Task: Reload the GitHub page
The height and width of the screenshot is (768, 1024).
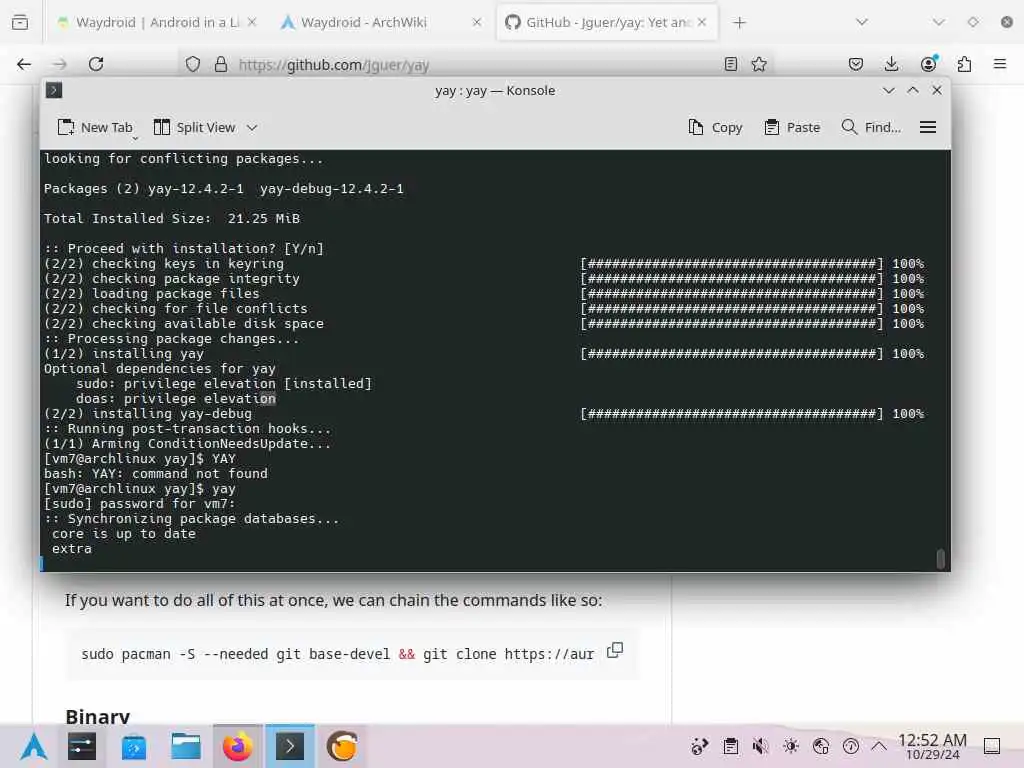Action: point(96,64)
